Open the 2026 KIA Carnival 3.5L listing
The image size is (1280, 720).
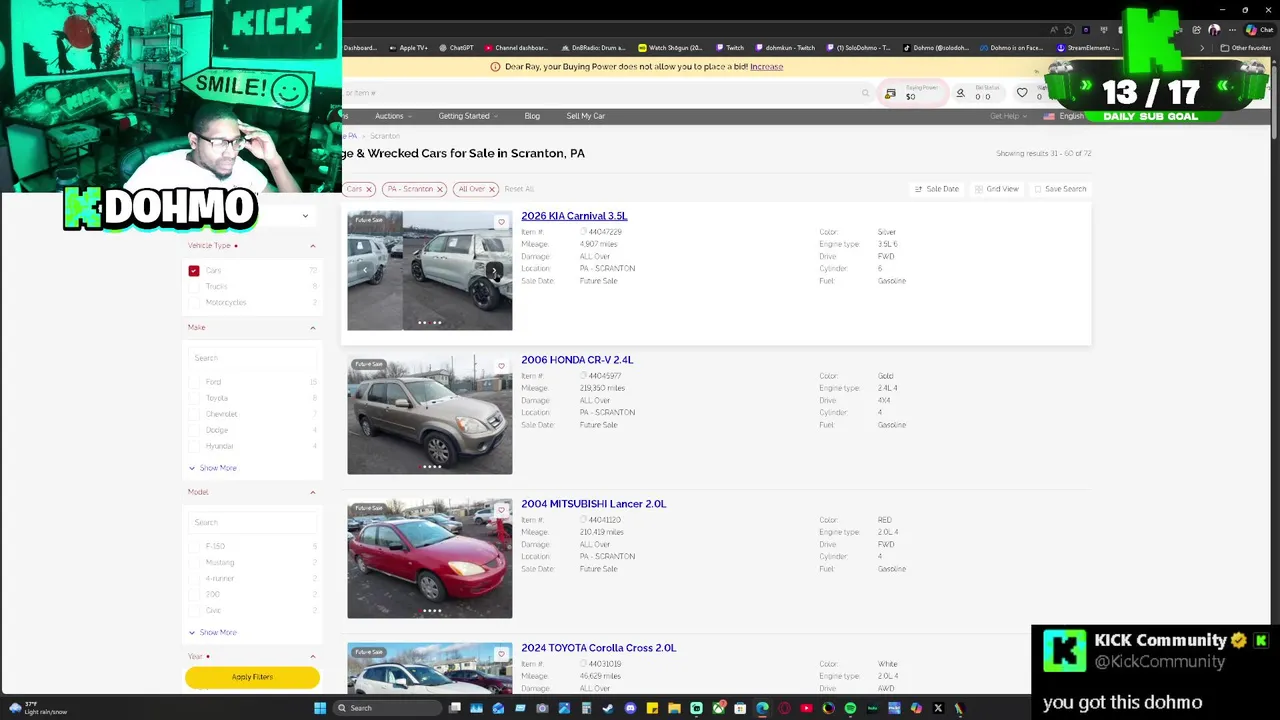[x=574, y=216]
